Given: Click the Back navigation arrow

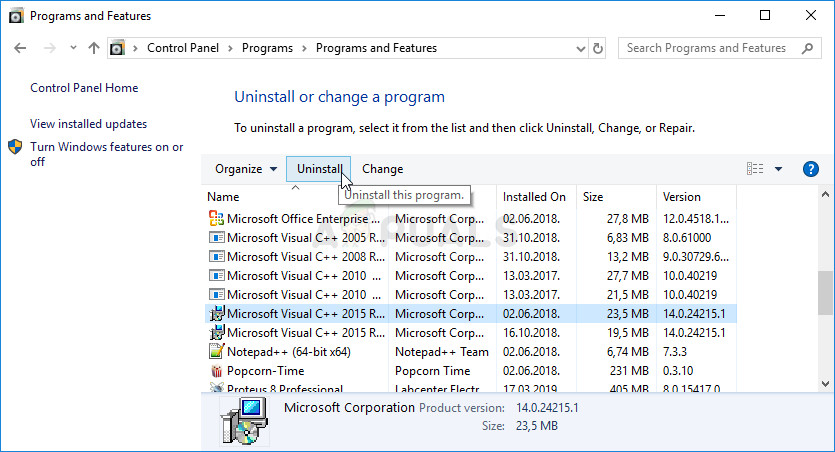Looking at the screenshot, I should 21,48.
